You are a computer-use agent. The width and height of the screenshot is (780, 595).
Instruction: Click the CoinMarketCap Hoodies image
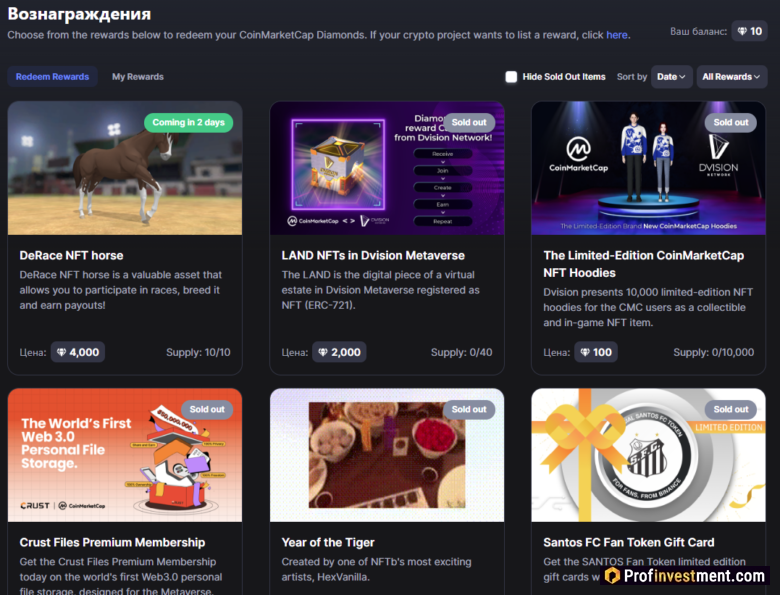click(x=648, y=168)
